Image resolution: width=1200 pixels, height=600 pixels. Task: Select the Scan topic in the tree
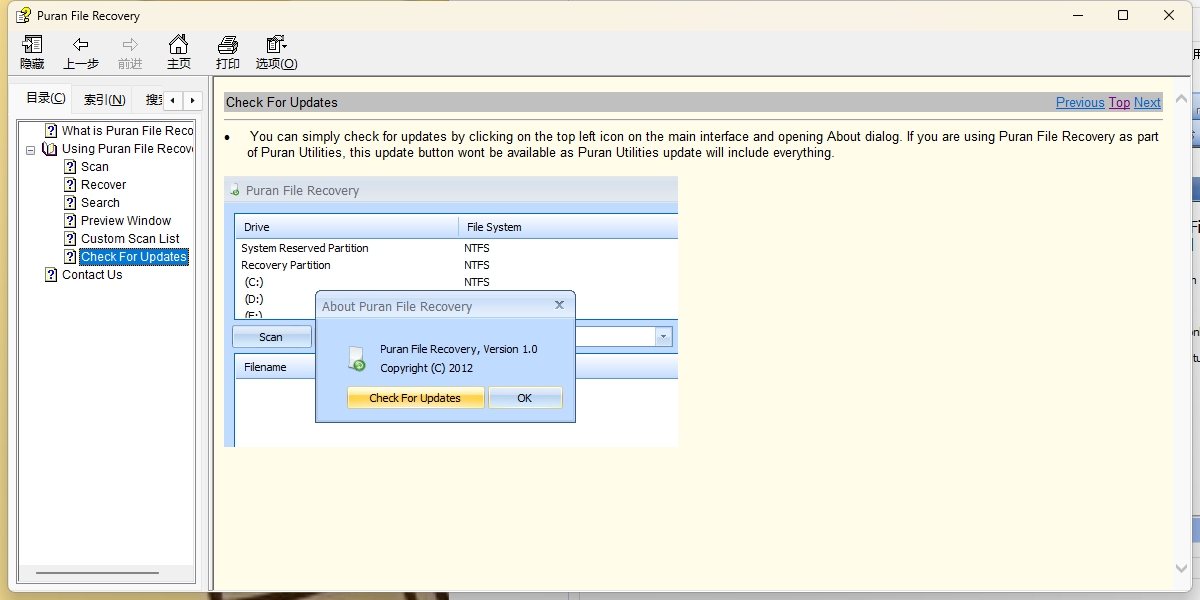point(95,167)
